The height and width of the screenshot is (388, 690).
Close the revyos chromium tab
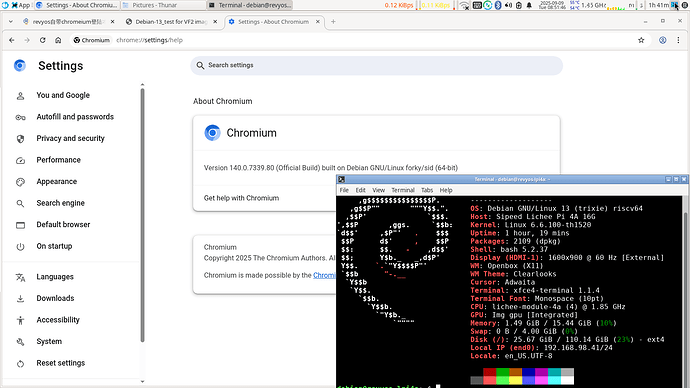[x=113, y=22]
